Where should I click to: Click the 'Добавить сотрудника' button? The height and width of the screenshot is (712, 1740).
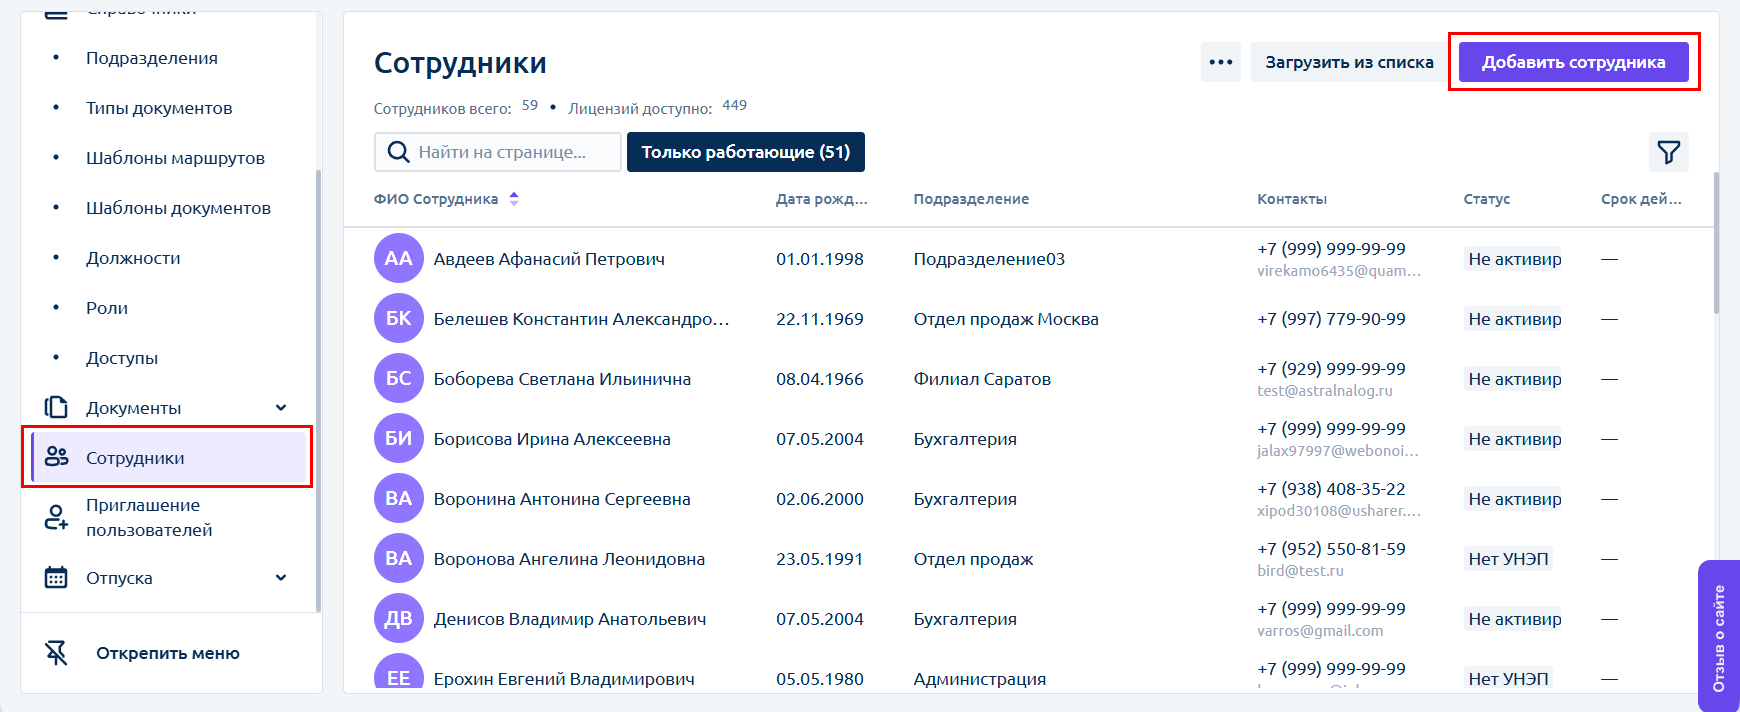coord(1573,62)
